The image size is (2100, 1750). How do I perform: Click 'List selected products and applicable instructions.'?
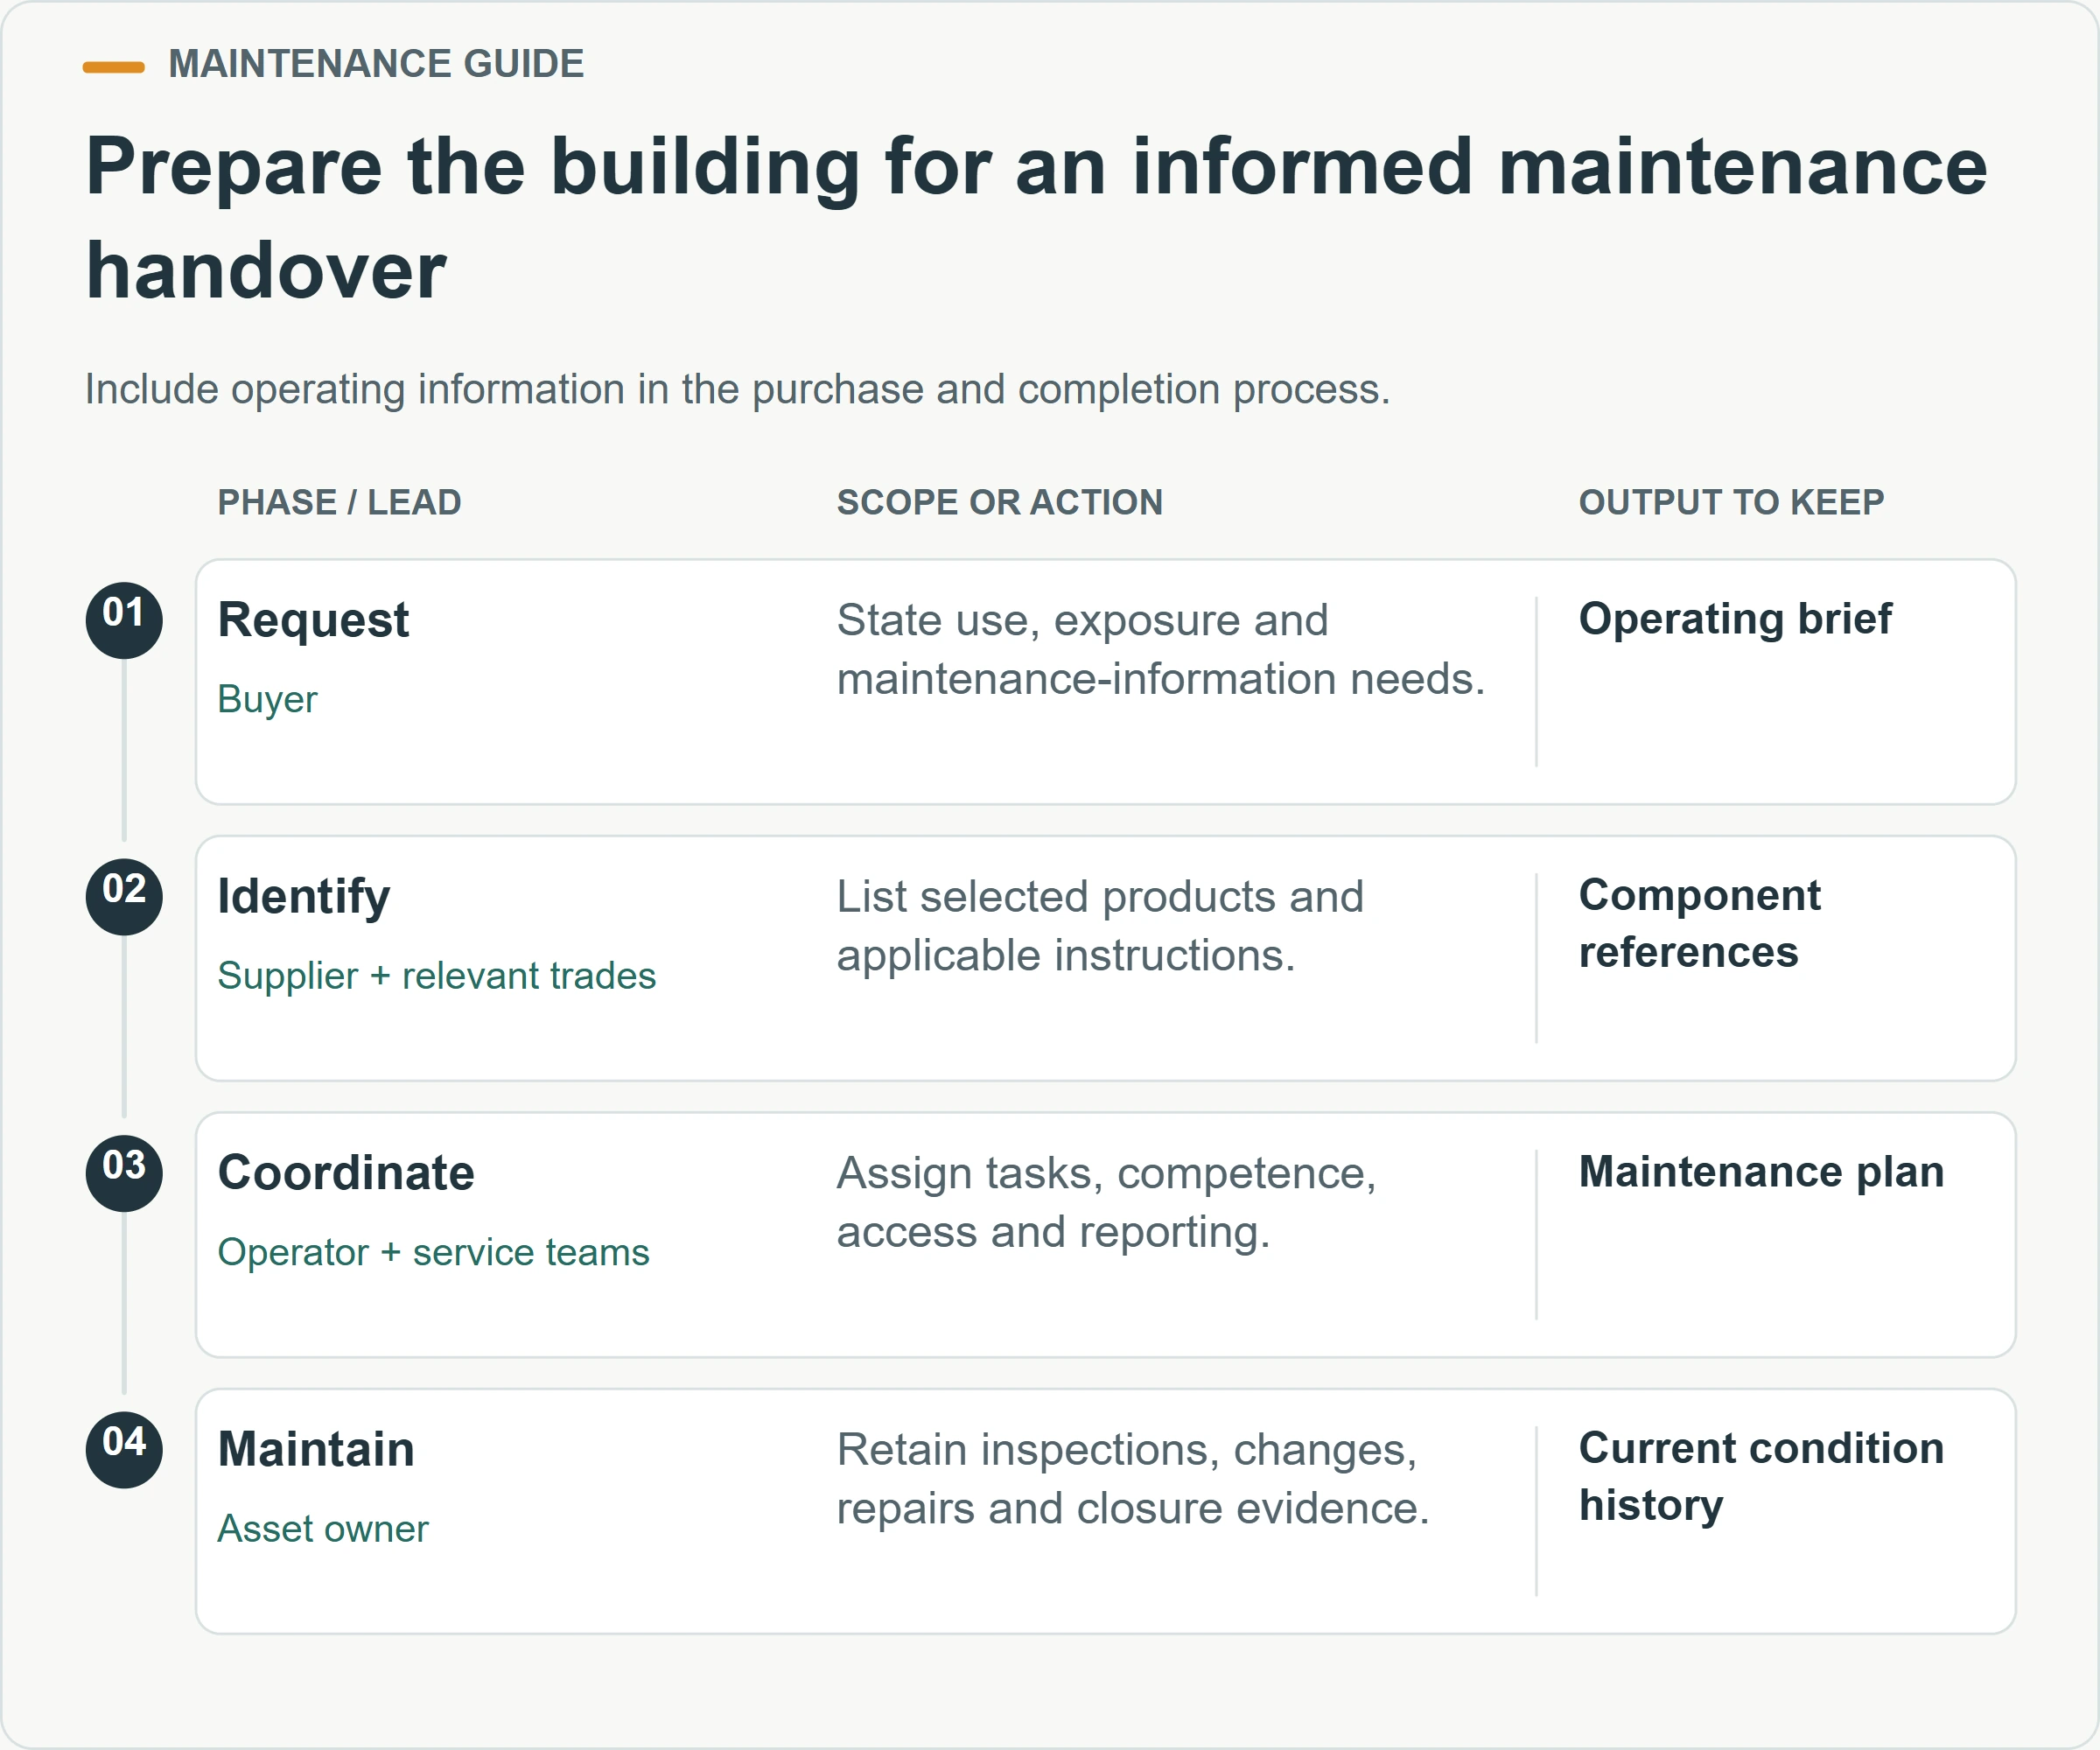point(1100,926)
